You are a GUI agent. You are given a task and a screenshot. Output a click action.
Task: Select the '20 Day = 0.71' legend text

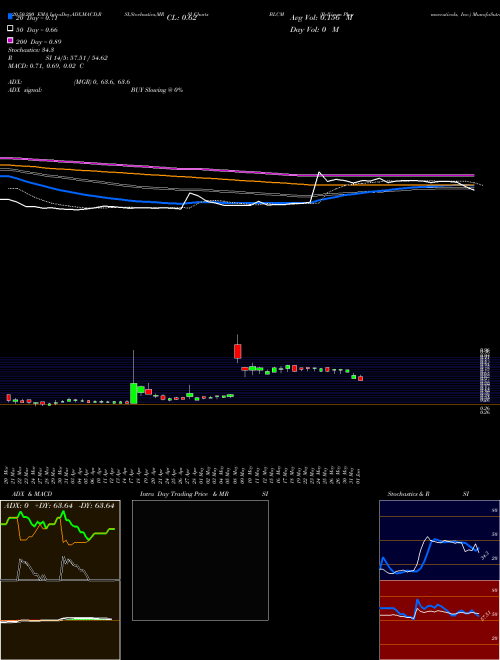click(x=37, y=18)
